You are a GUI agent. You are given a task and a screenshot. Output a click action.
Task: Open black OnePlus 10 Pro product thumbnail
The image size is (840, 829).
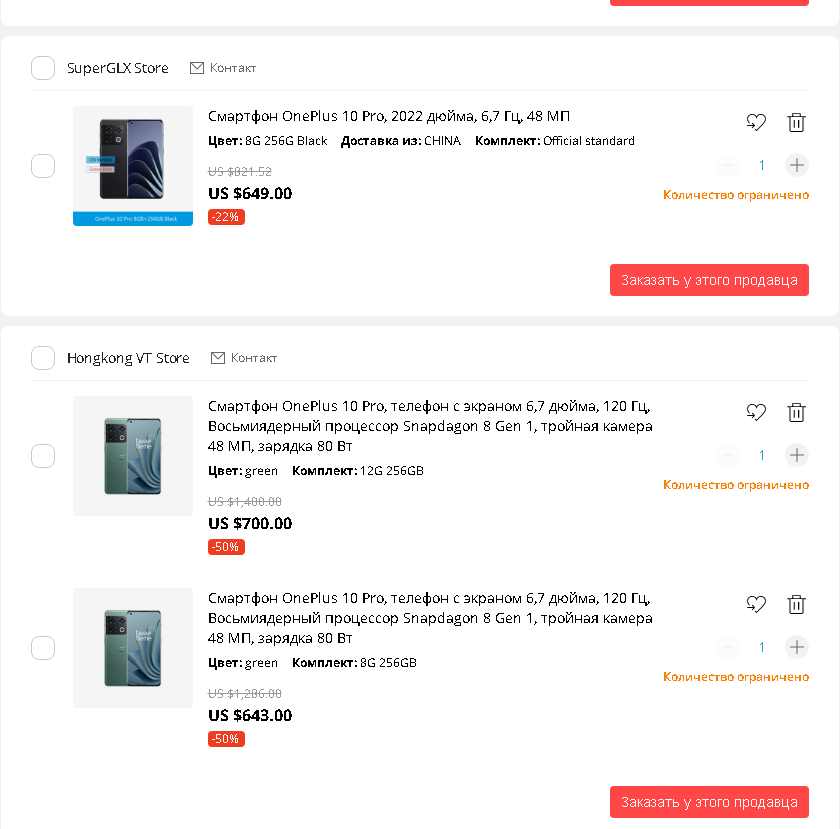tap(133, 166)
